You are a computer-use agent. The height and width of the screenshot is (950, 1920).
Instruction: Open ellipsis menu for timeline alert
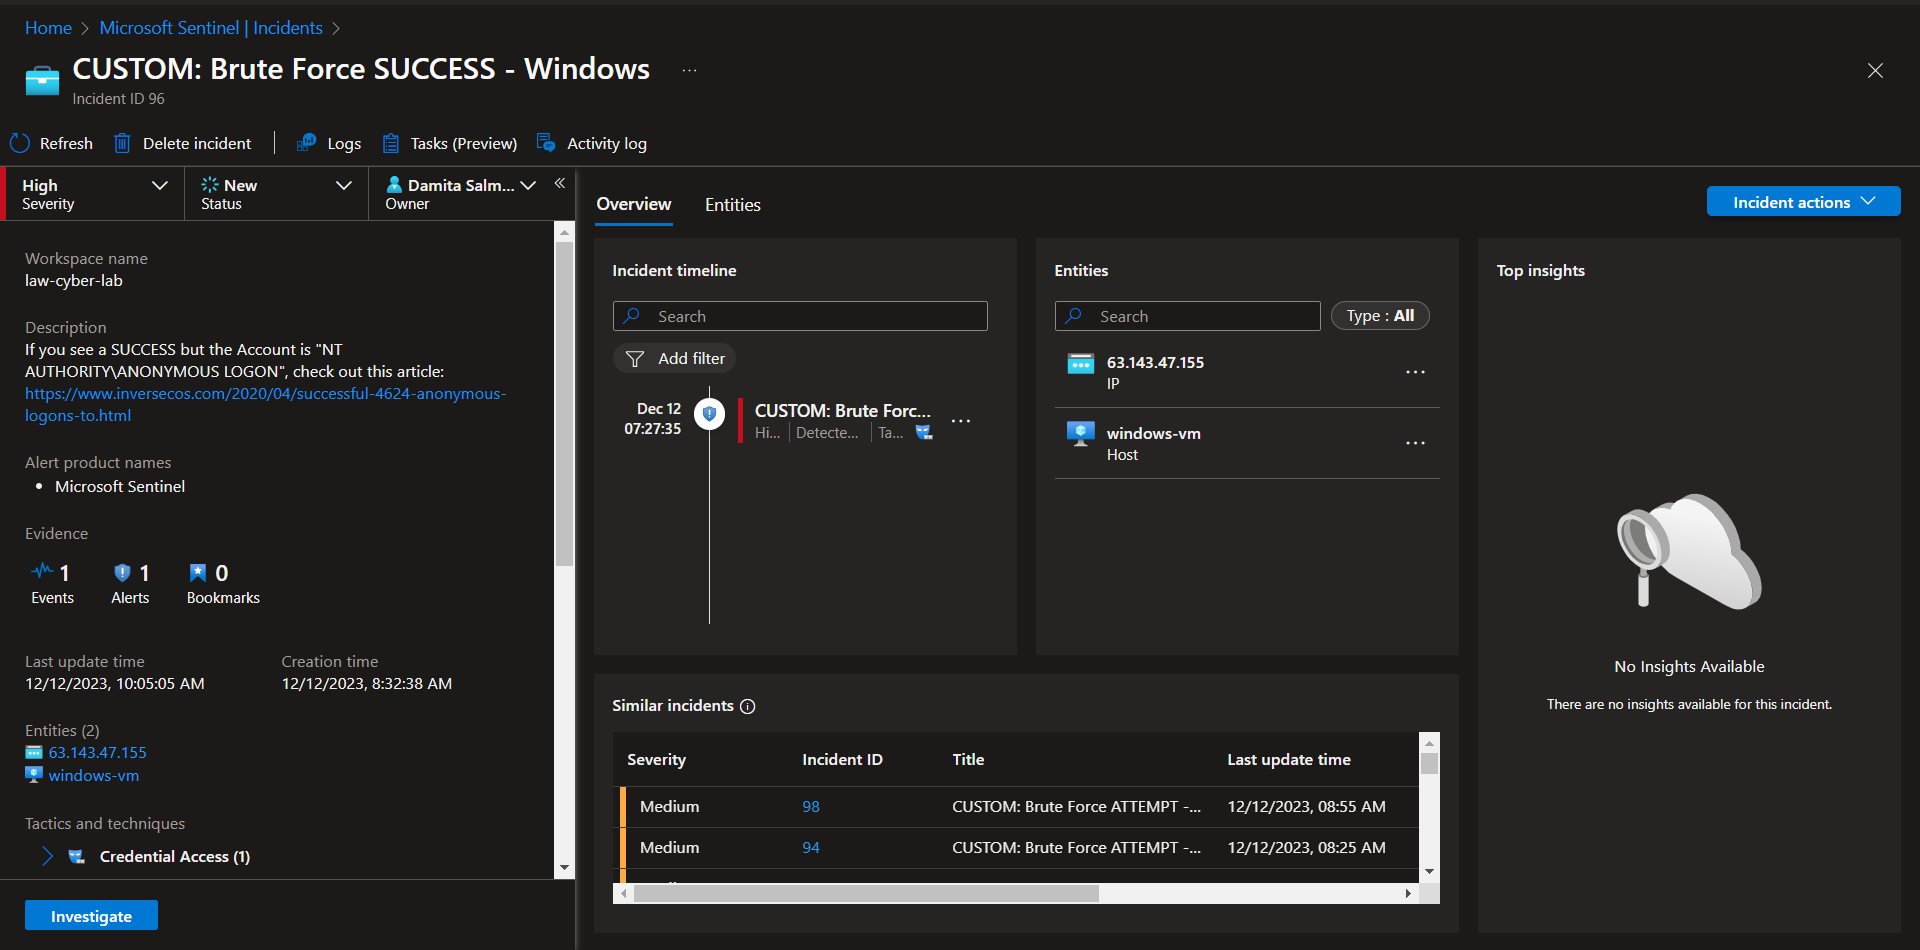coord(961,421)
